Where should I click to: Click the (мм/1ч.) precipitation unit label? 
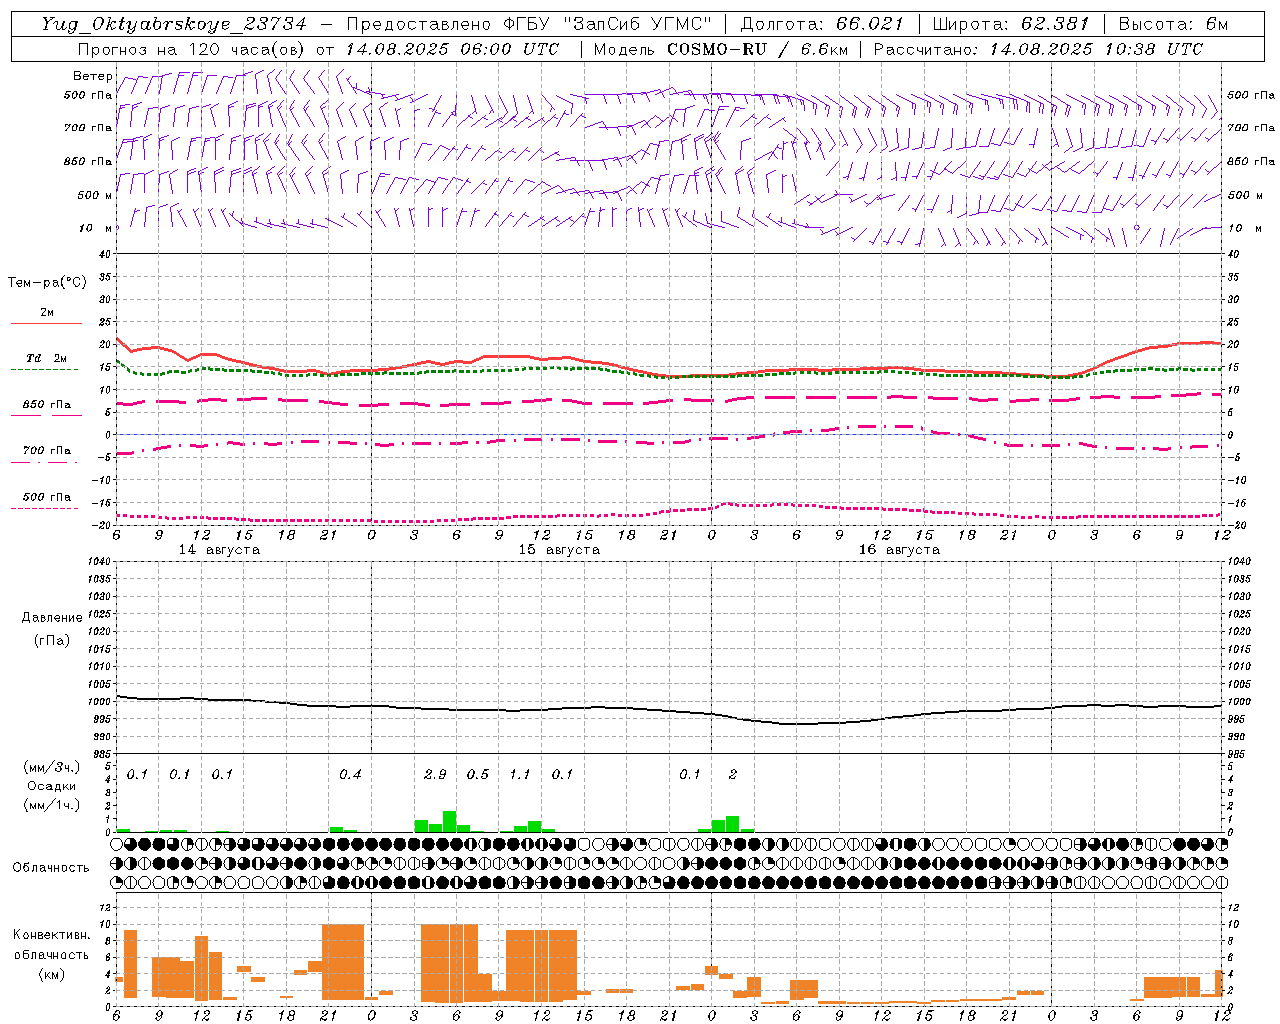tap(52, 805)
